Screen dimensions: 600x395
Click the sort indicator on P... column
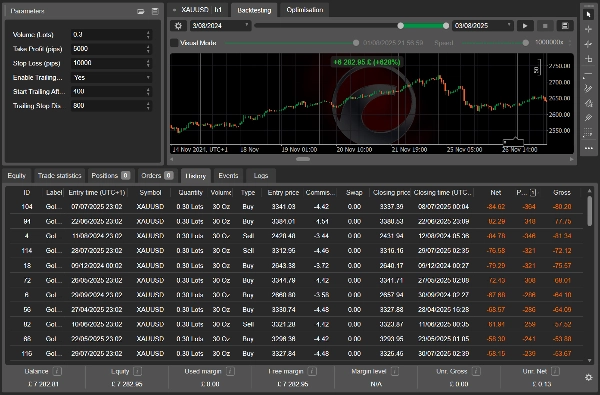click(x=533, y=193)
